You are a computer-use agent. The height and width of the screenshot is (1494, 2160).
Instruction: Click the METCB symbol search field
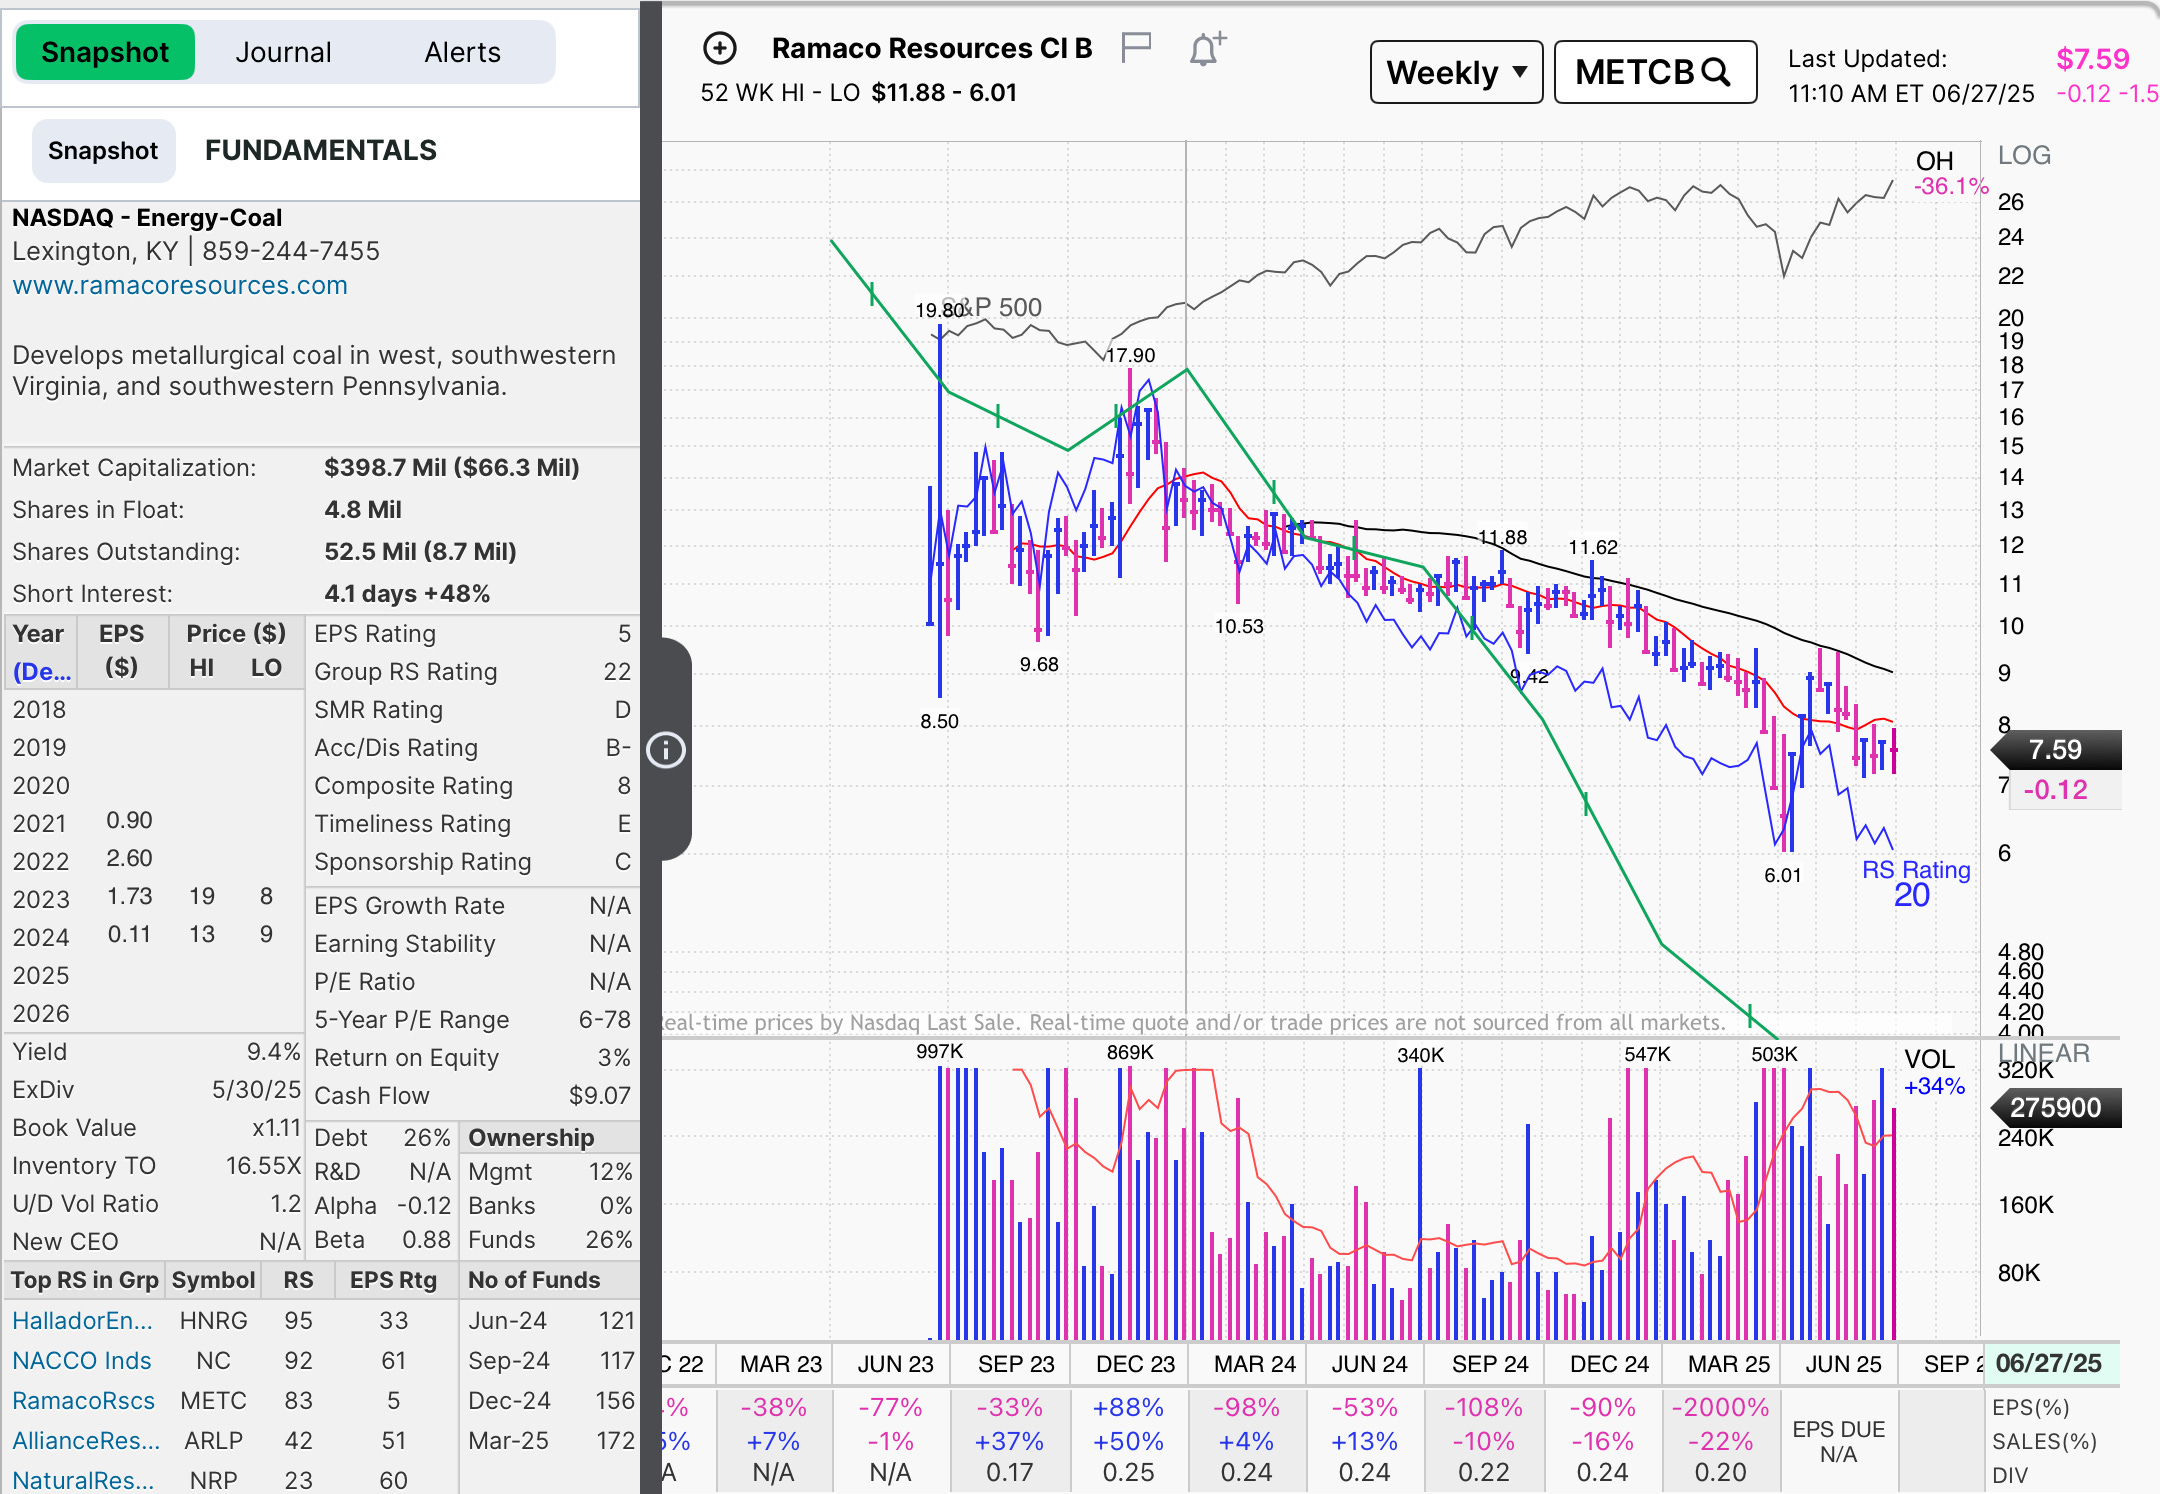point(1655,72)
